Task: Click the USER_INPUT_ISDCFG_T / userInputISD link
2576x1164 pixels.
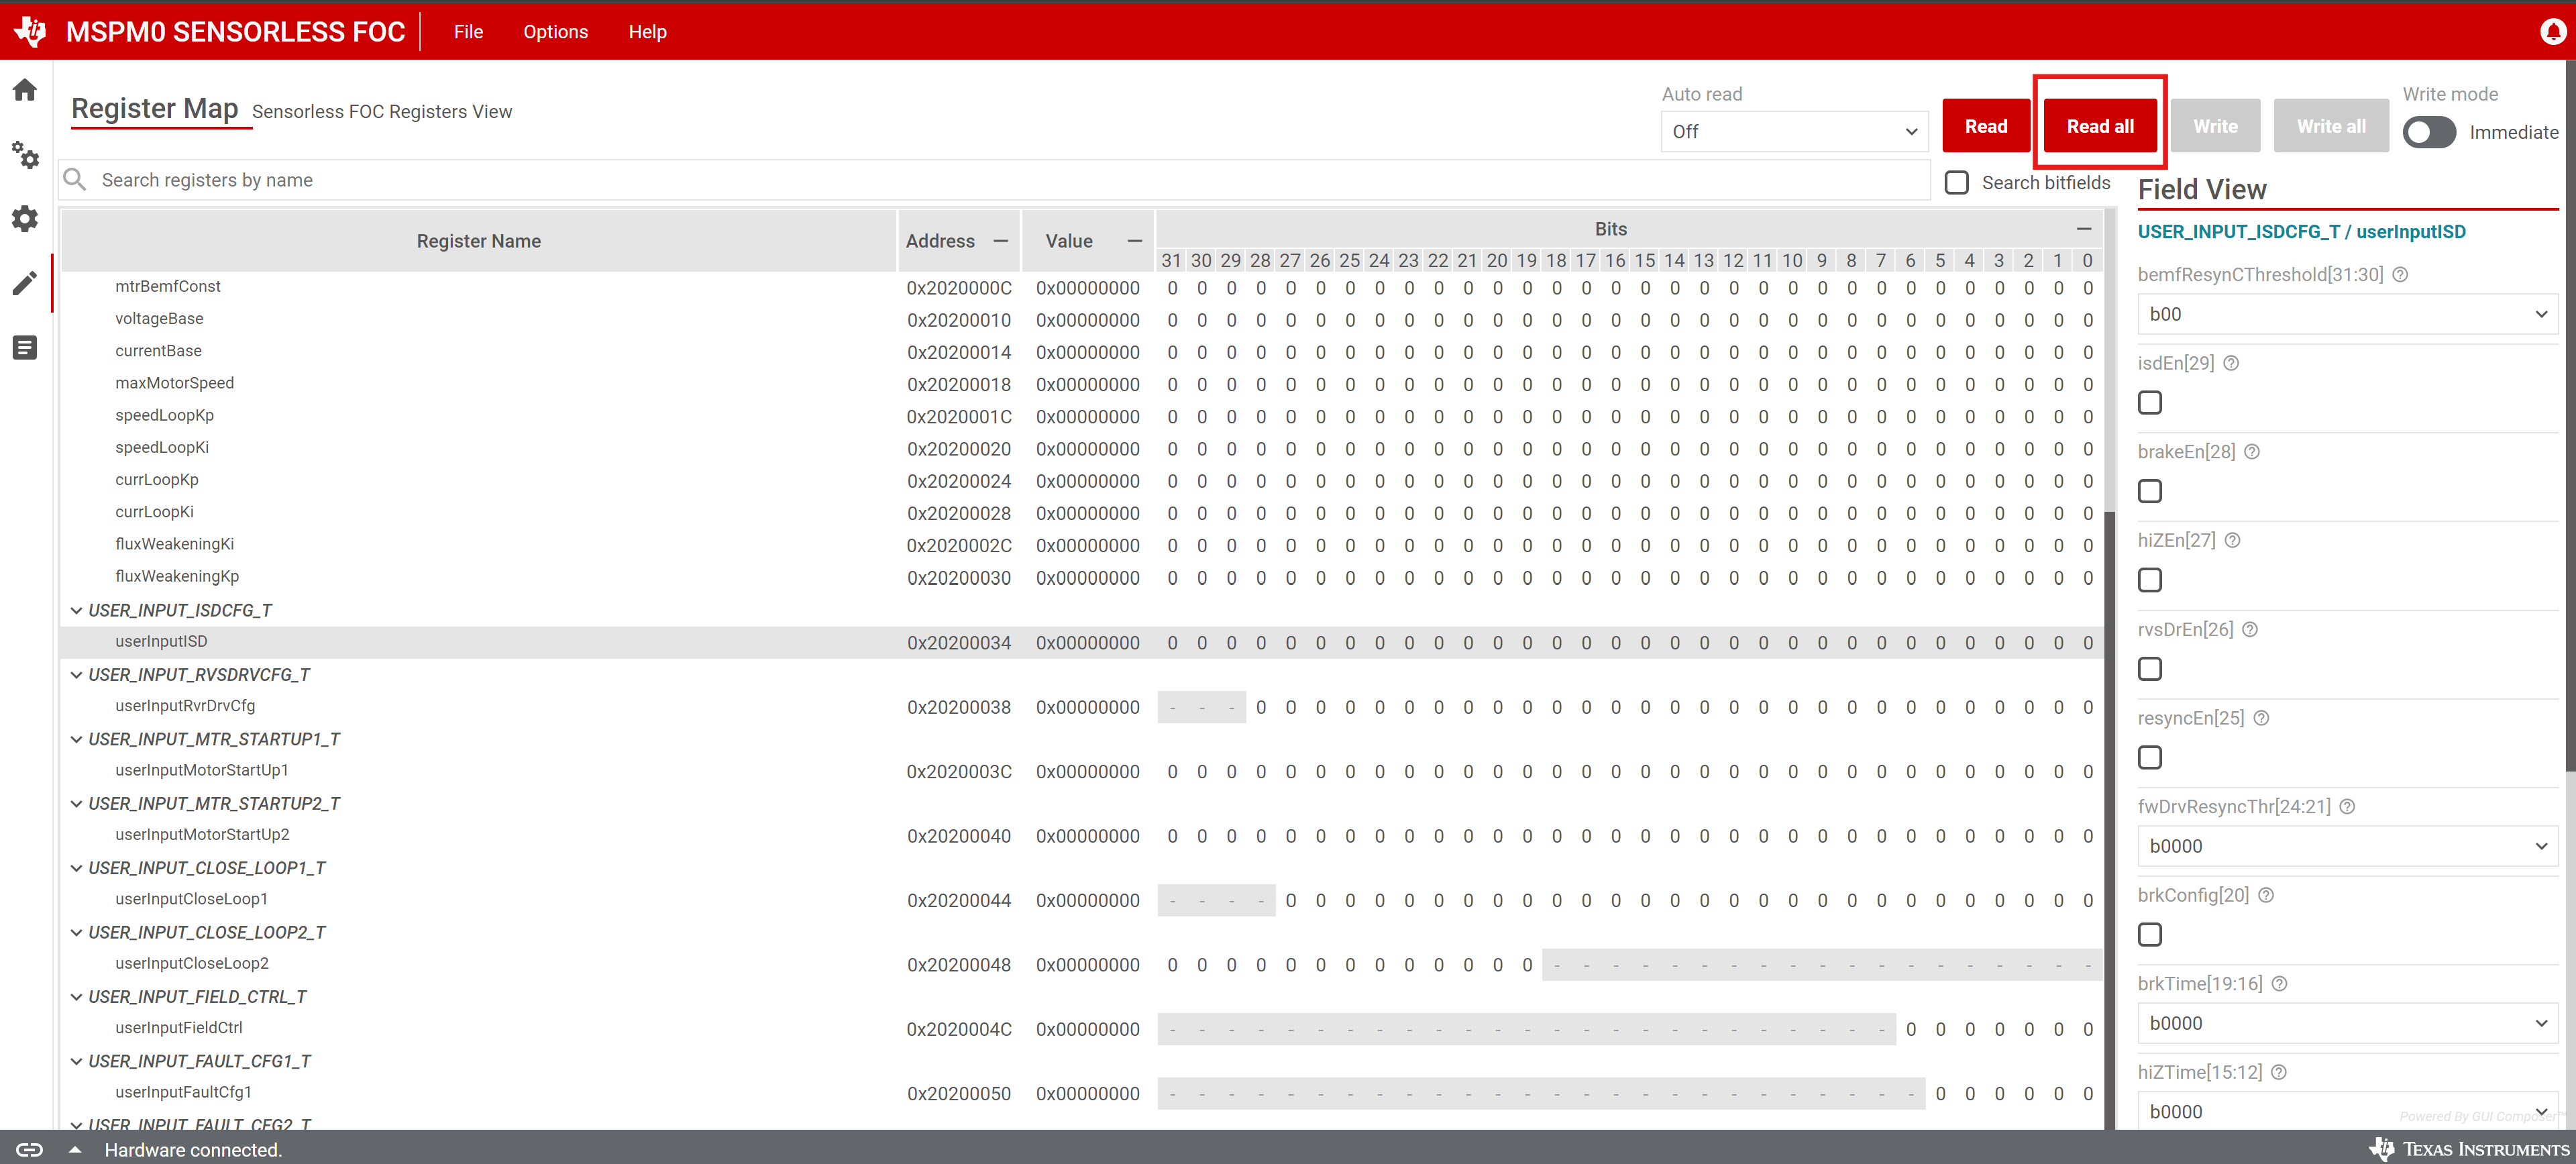Action: click(2301, 232)
